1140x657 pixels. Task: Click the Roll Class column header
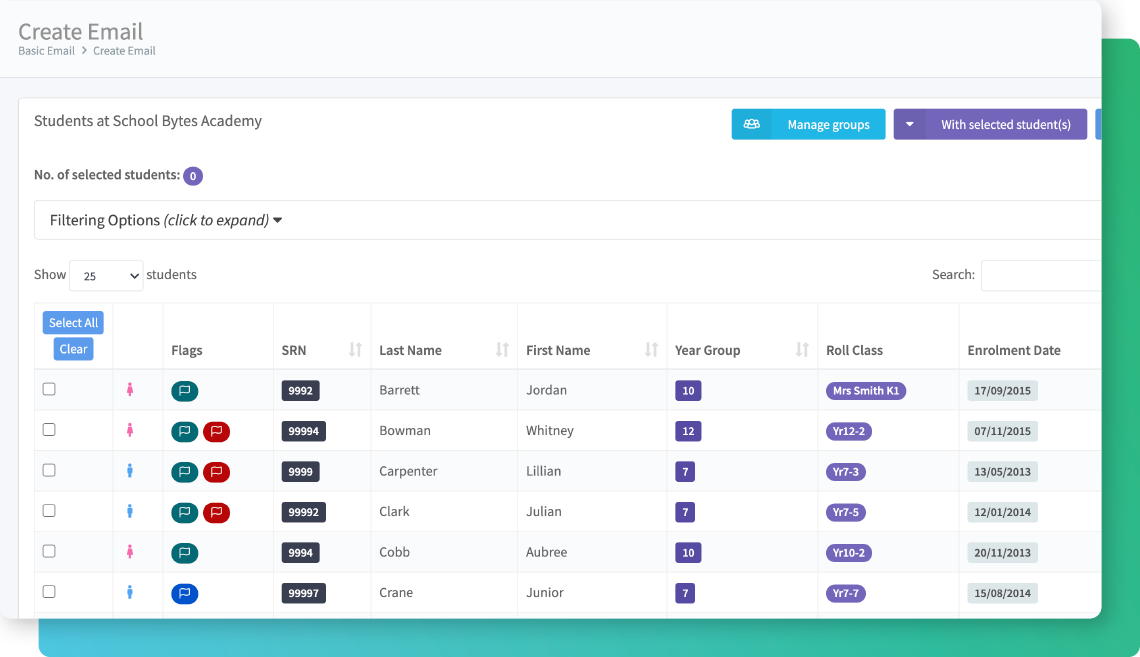854,350
